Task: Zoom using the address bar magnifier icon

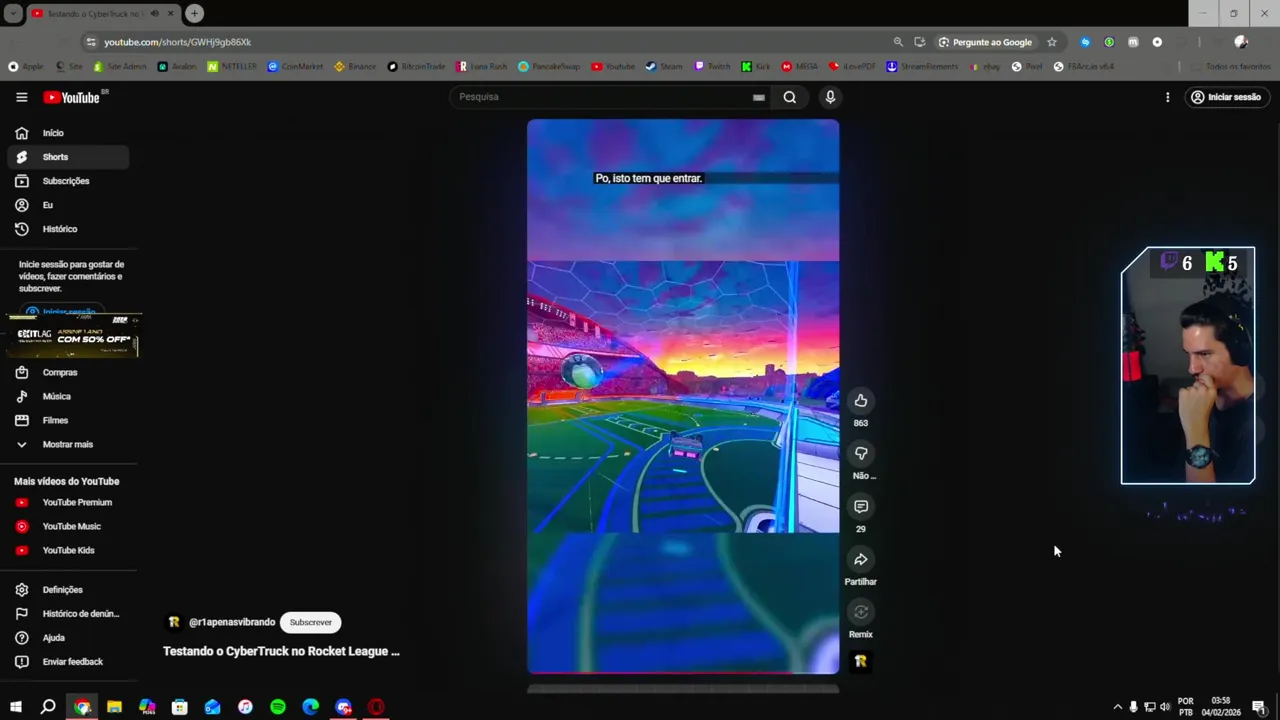Action: point(898,42)
